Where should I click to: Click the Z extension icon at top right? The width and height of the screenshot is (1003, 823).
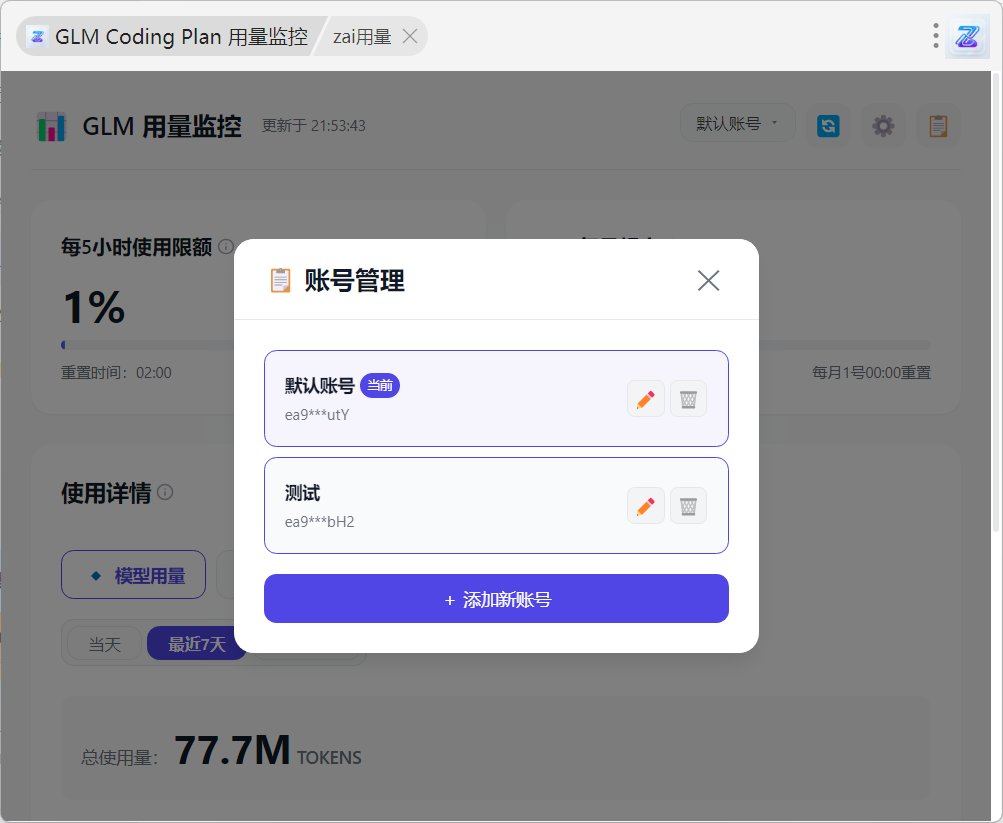(967, 36)
